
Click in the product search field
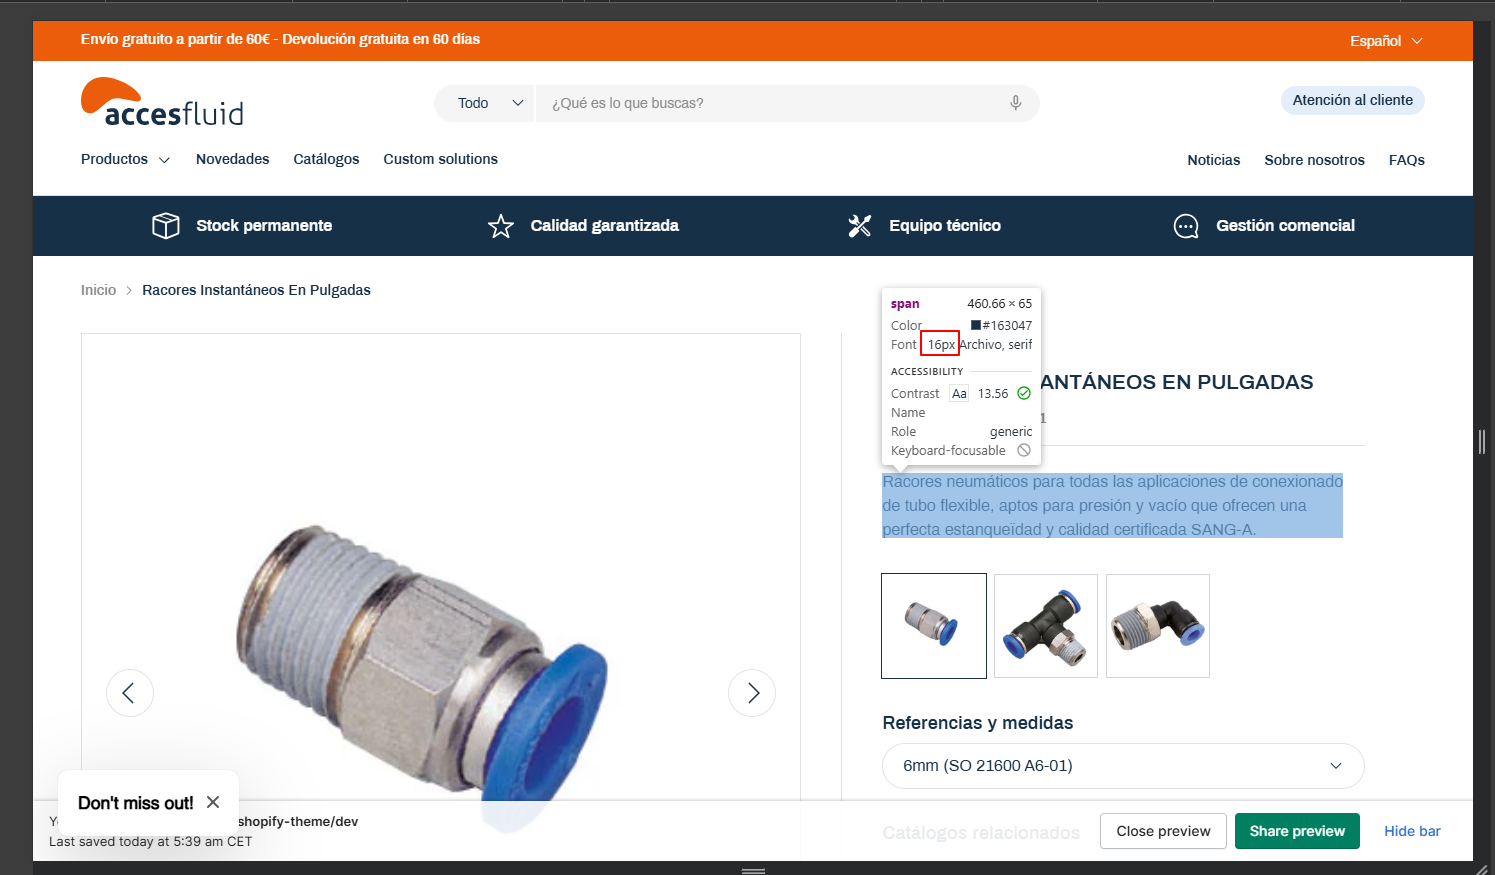pos(770,103)
